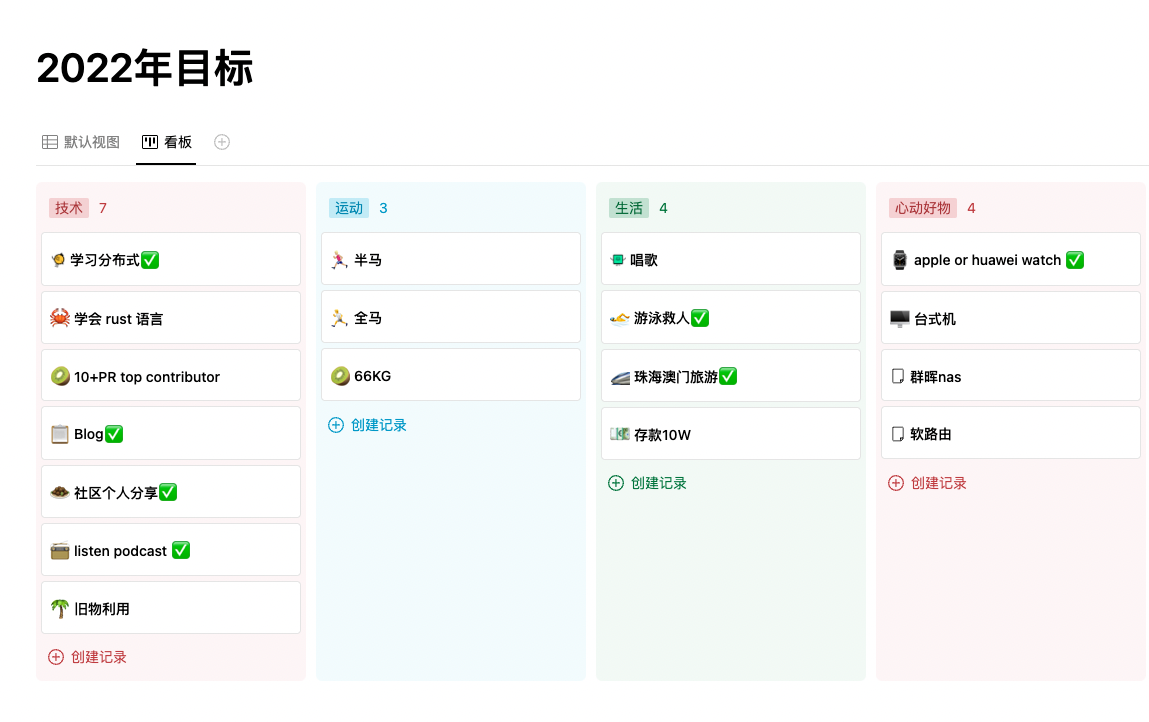Click the plus icon beside 创建记录 in 技术 column
Screen dimensions: 1149x722
pos(55,656)
